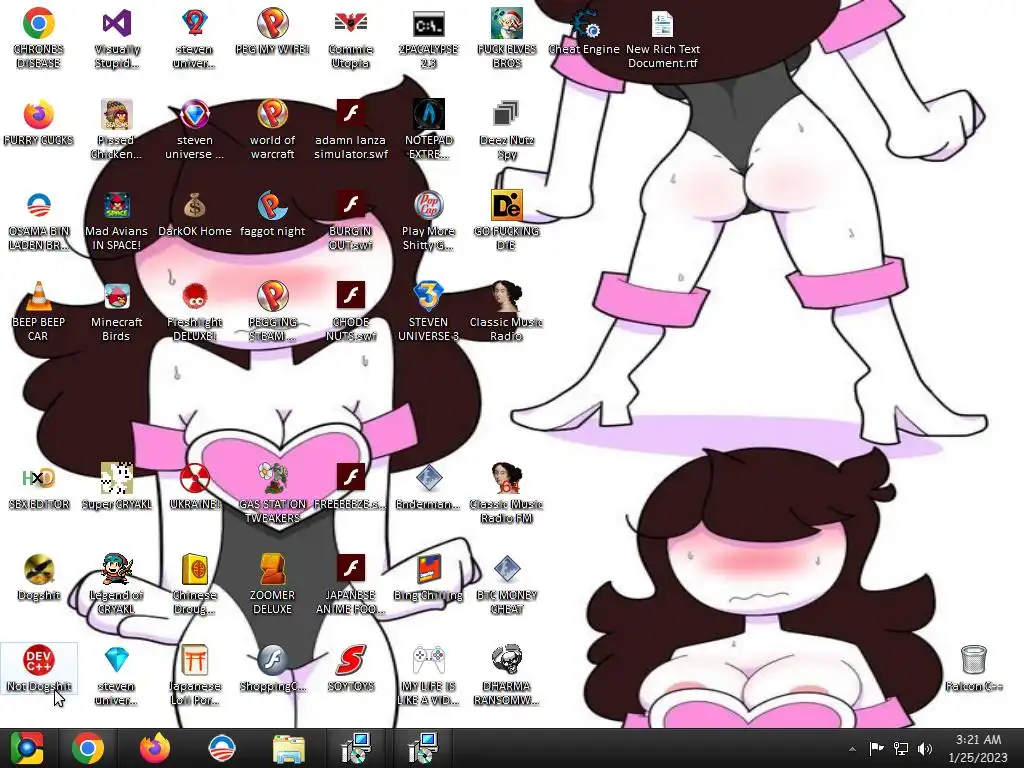The height and width of the screenshot is (768, 1024).
Task: Select the Bing Chilling icon
Action: point(428,577)
